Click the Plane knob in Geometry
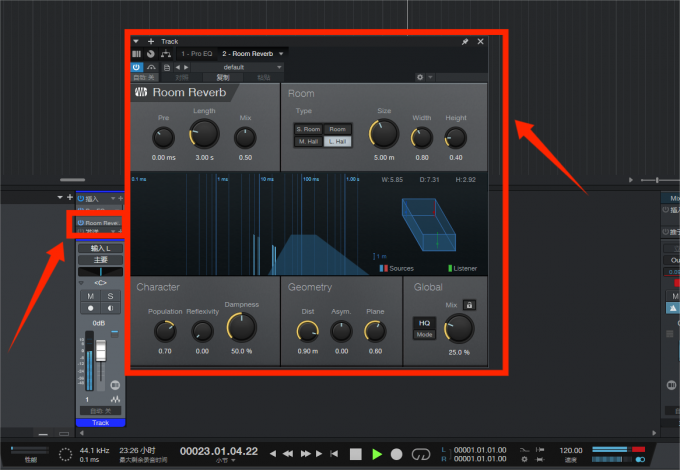The image size is (680, 470). (x=375, y=332)
